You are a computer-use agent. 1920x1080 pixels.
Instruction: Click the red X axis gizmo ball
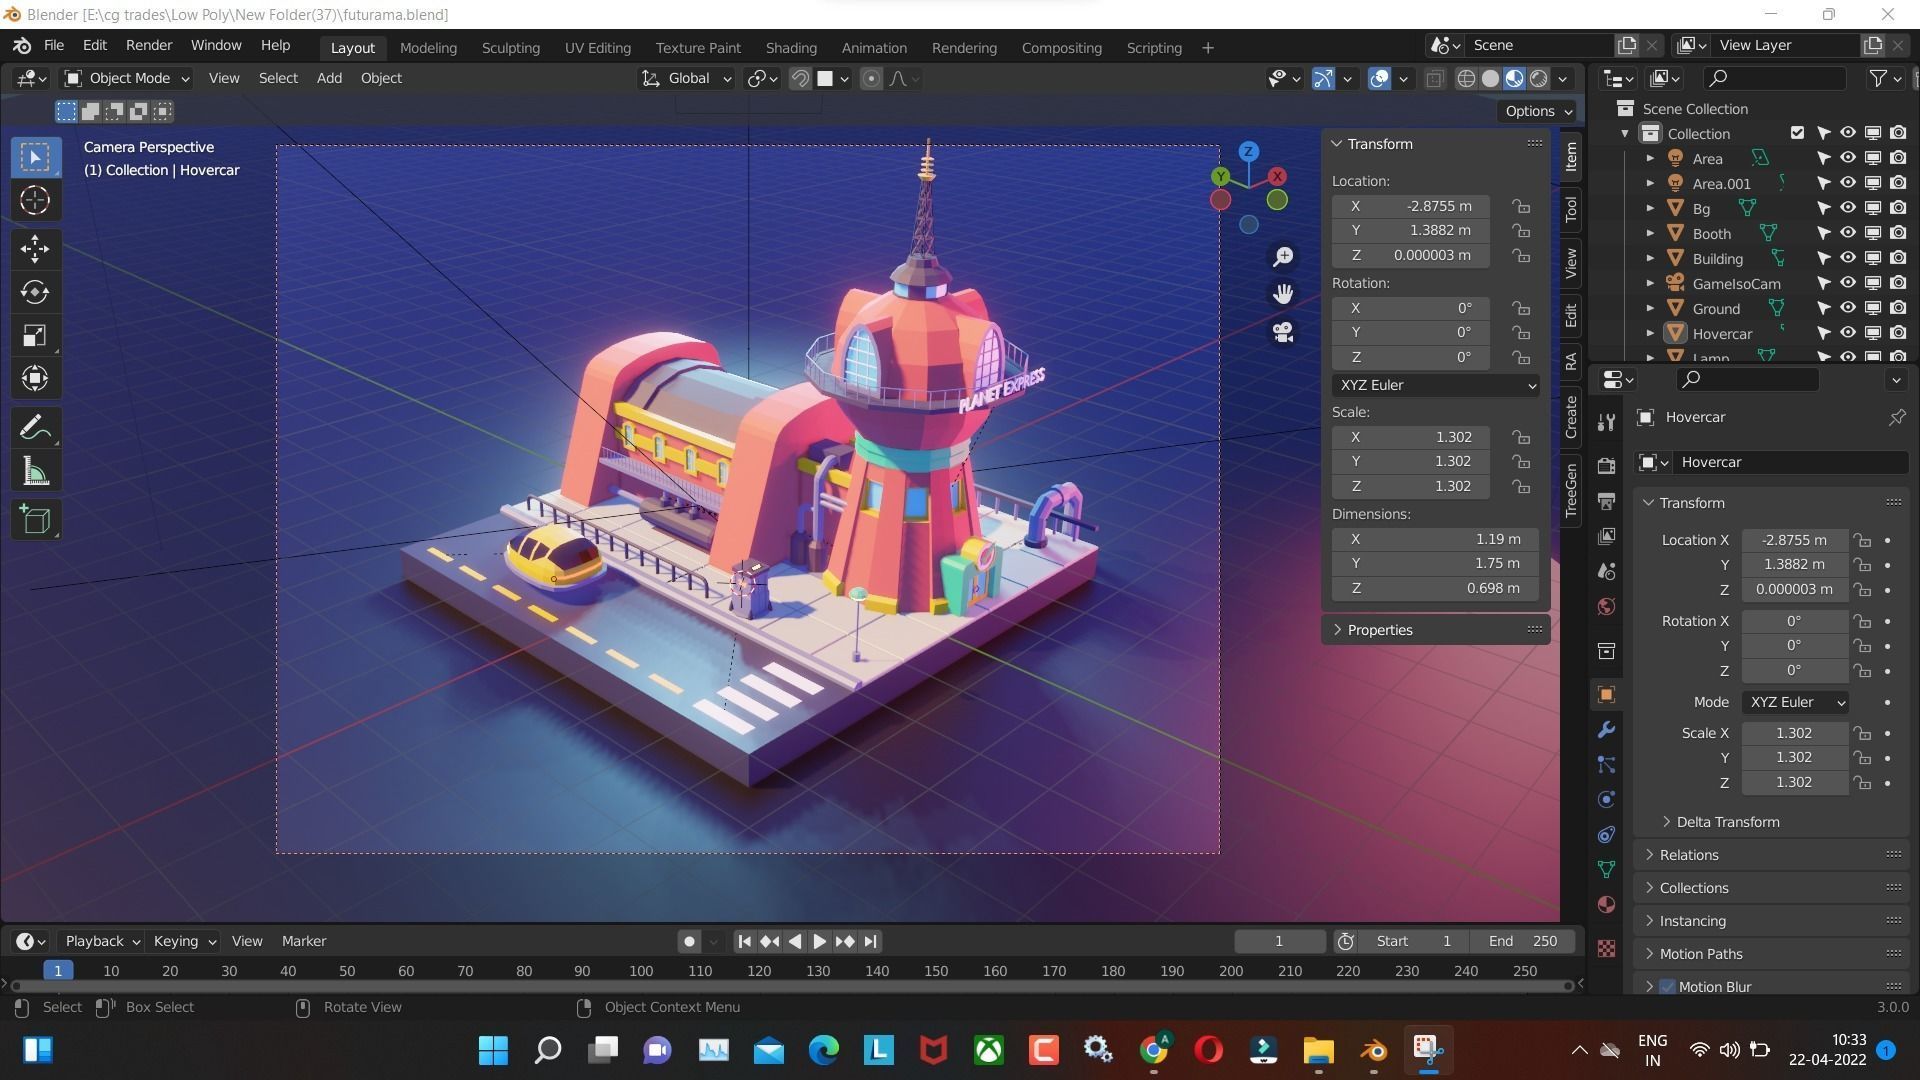pos(1277,176)
